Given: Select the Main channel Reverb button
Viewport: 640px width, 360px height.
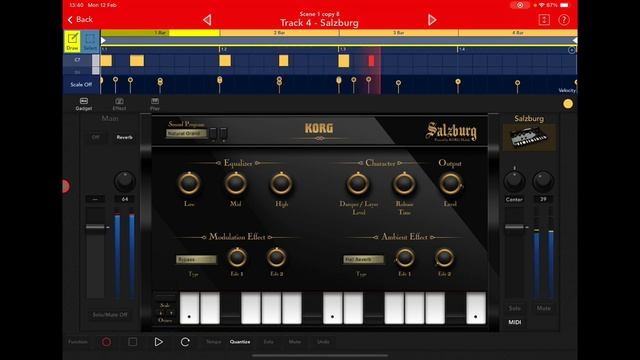Looking at the screenshot, I should point(124,137).
